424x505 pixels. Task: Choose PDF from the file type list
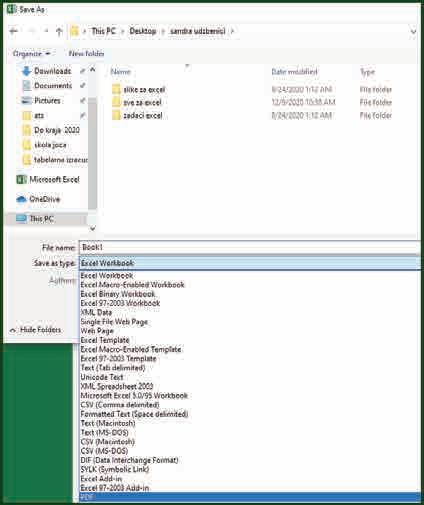[x=250, y=497]
